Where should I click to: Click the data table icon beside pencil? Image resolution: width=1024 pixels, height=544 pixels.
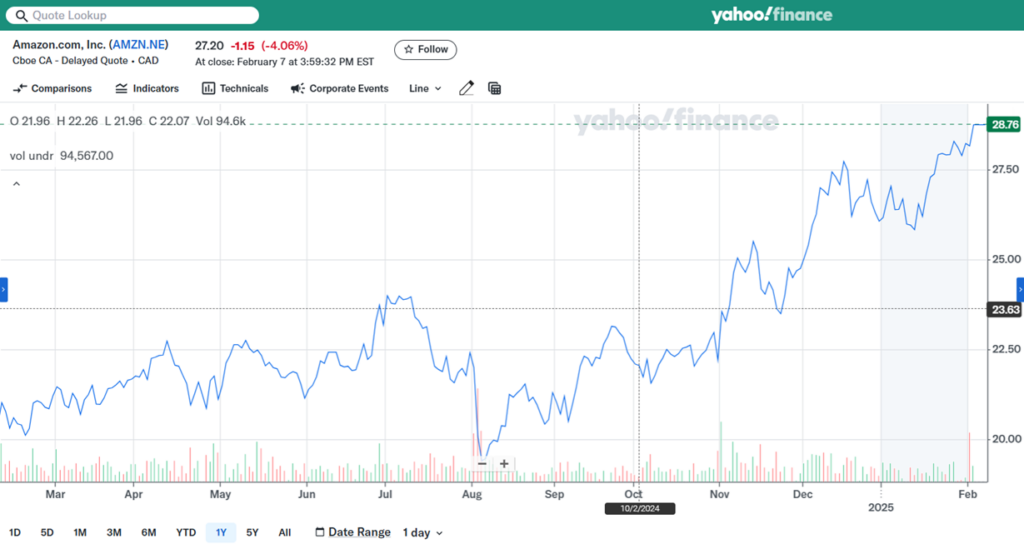click(494, 89)
